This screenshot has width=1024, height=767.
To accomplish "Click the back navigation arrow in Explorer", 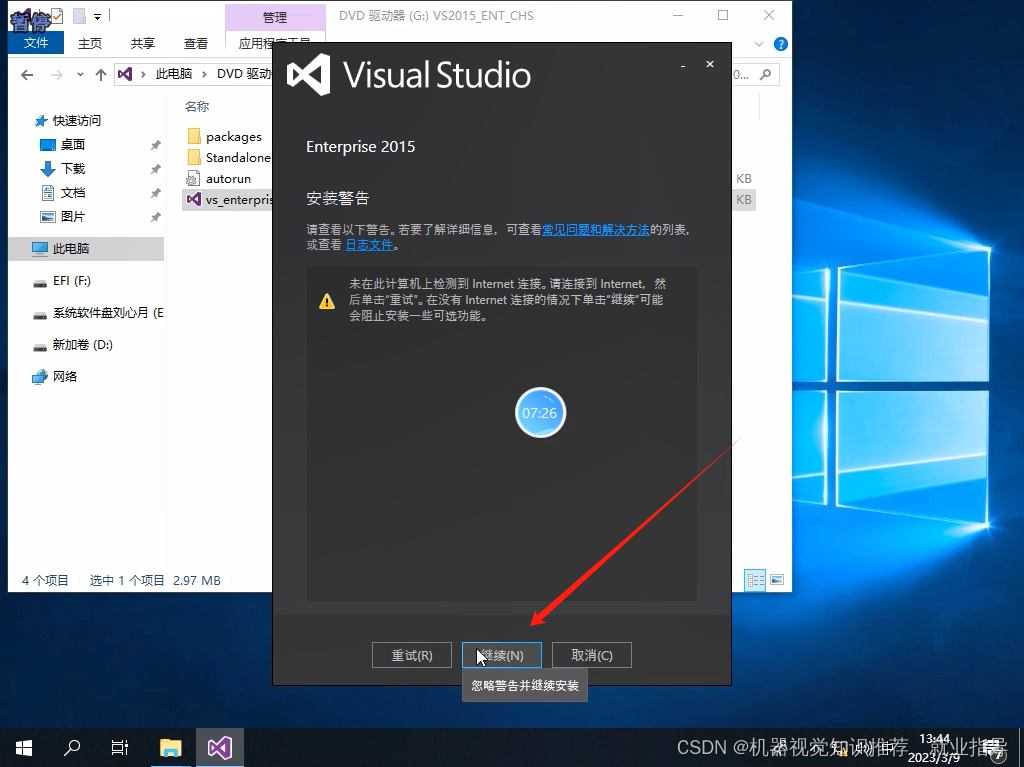I will click(26, 74).
